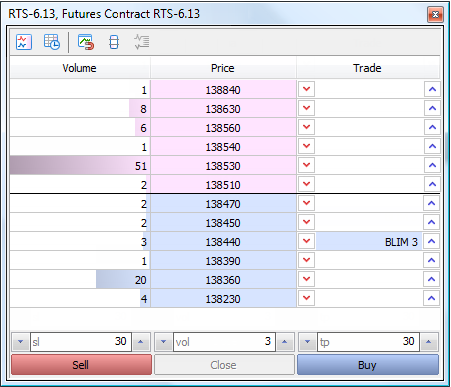Select the price cell 138470
The width and height of the screenshot is (451, 387).
point(223,204)
